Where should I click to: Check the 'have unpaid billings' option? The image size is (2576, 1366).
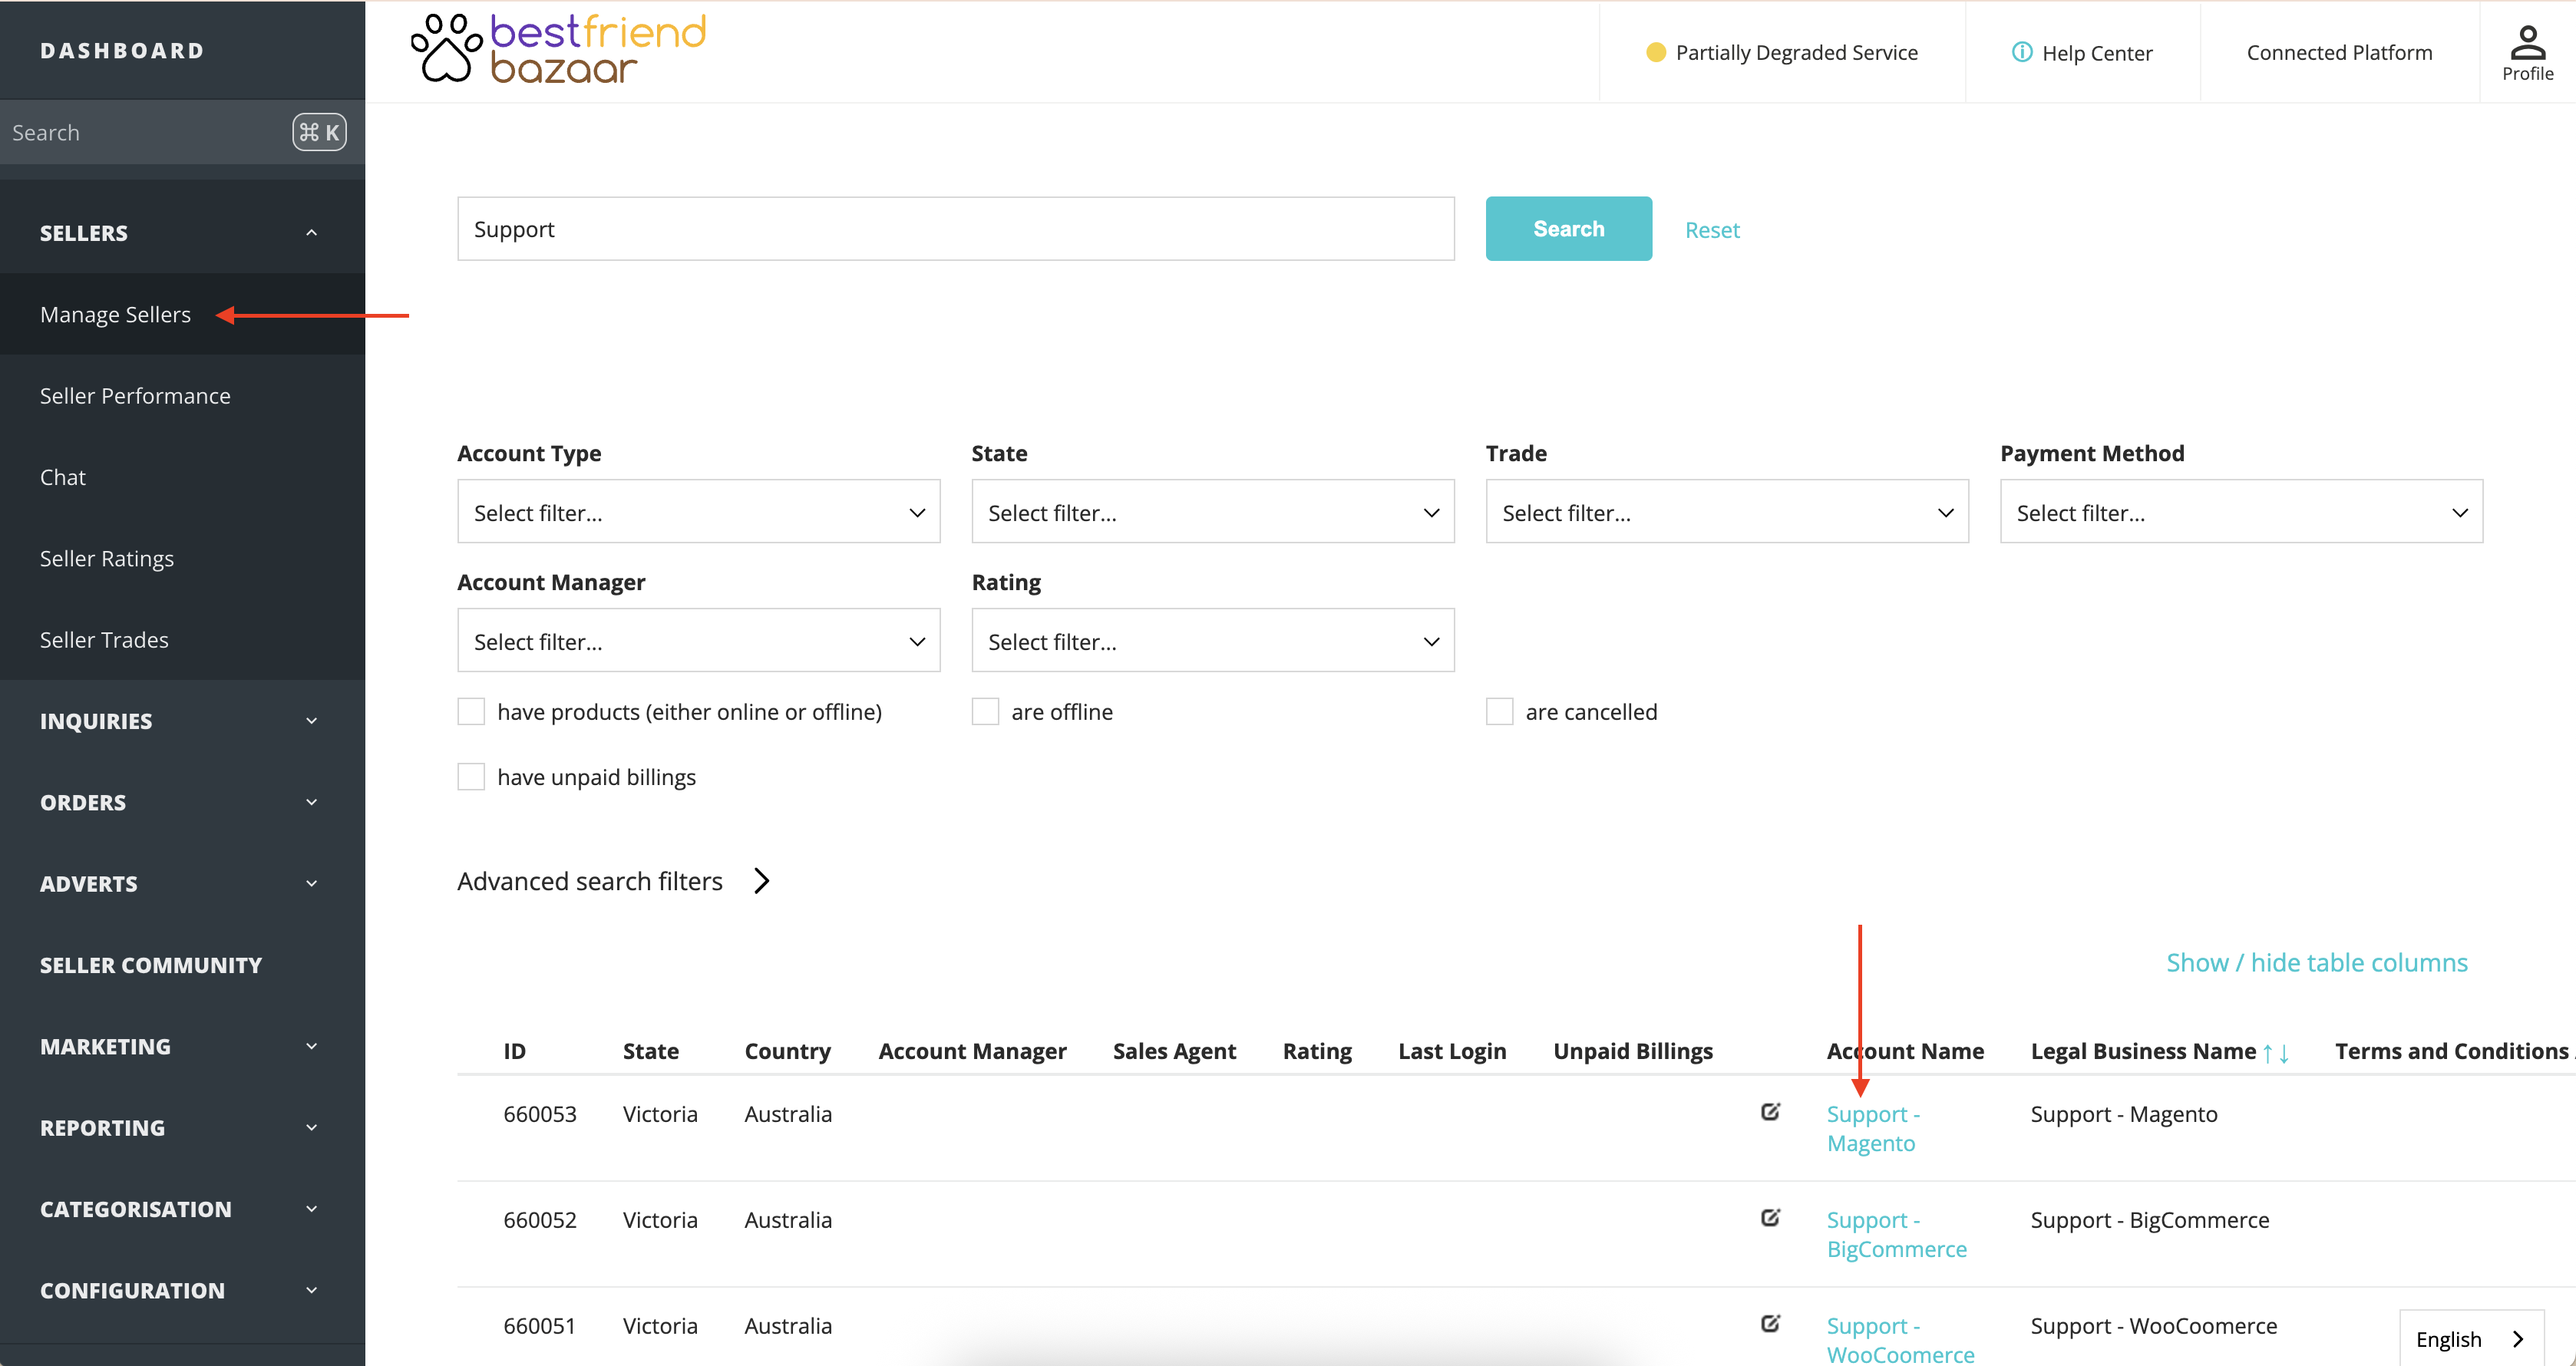[471, 777]
